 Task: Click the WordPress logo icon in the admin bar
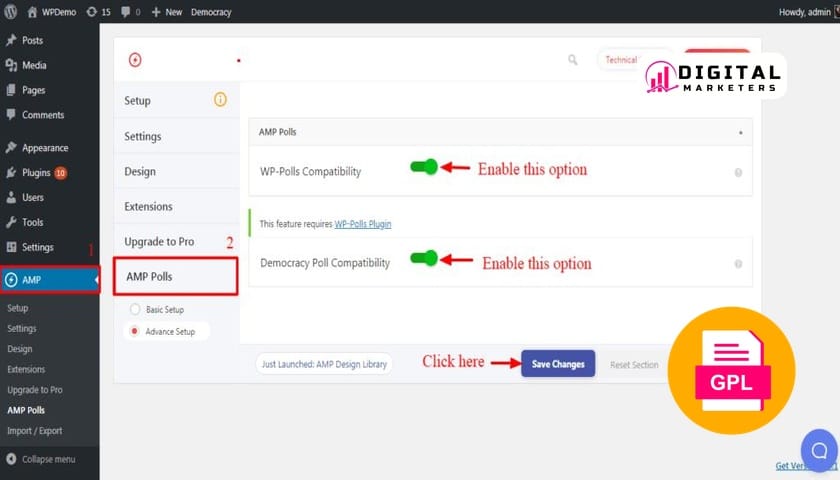(x=10, y=12)
